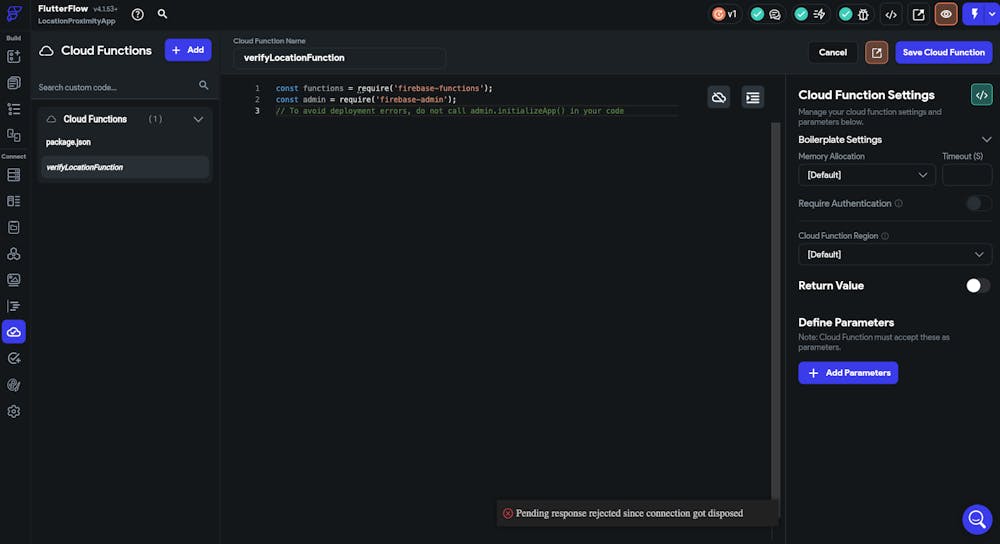Open the Pages stacked-sheets icon in sidebar
Screen dimensions: 1000x544
point(13,83)
